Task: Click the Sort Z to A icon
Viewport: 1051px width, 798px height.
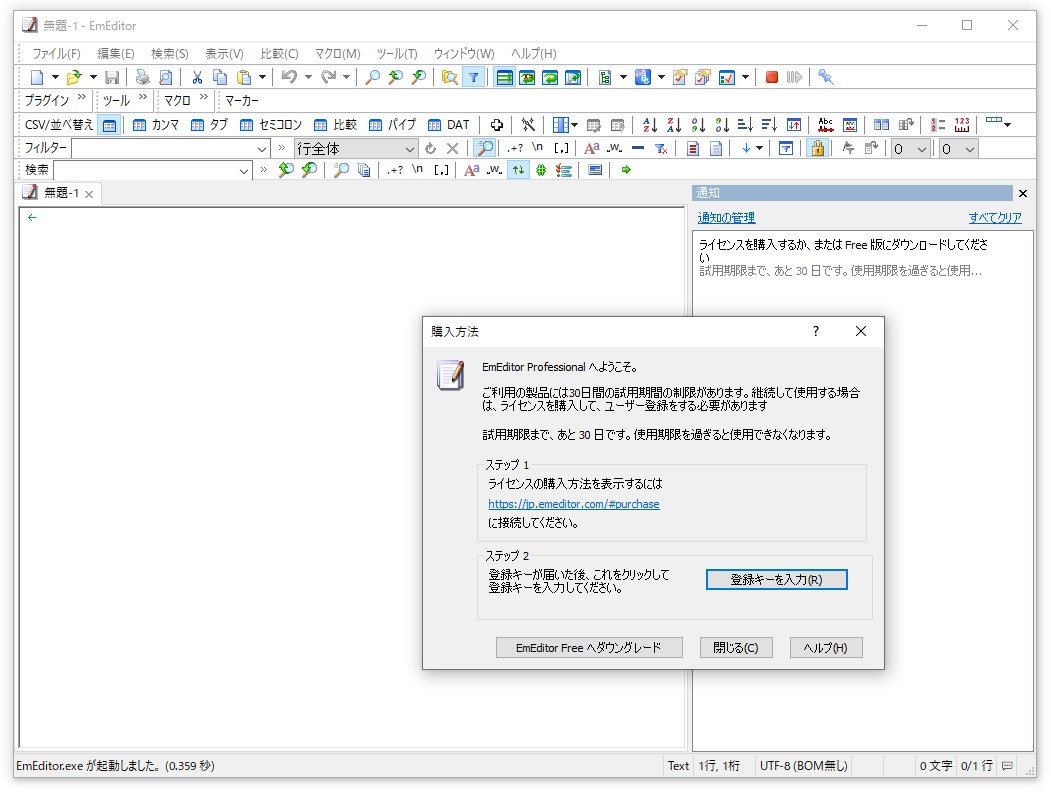Action: 674,125
